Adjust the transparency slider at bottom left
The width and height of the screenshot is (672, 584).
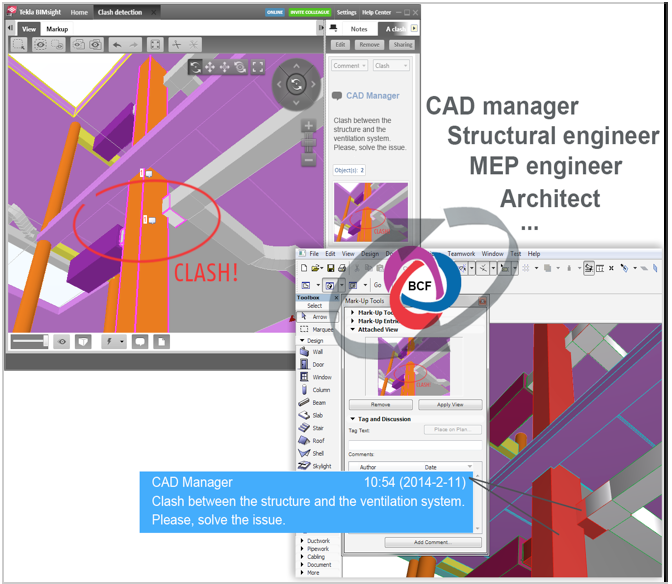pyautogui.click(x=29, y=341)
